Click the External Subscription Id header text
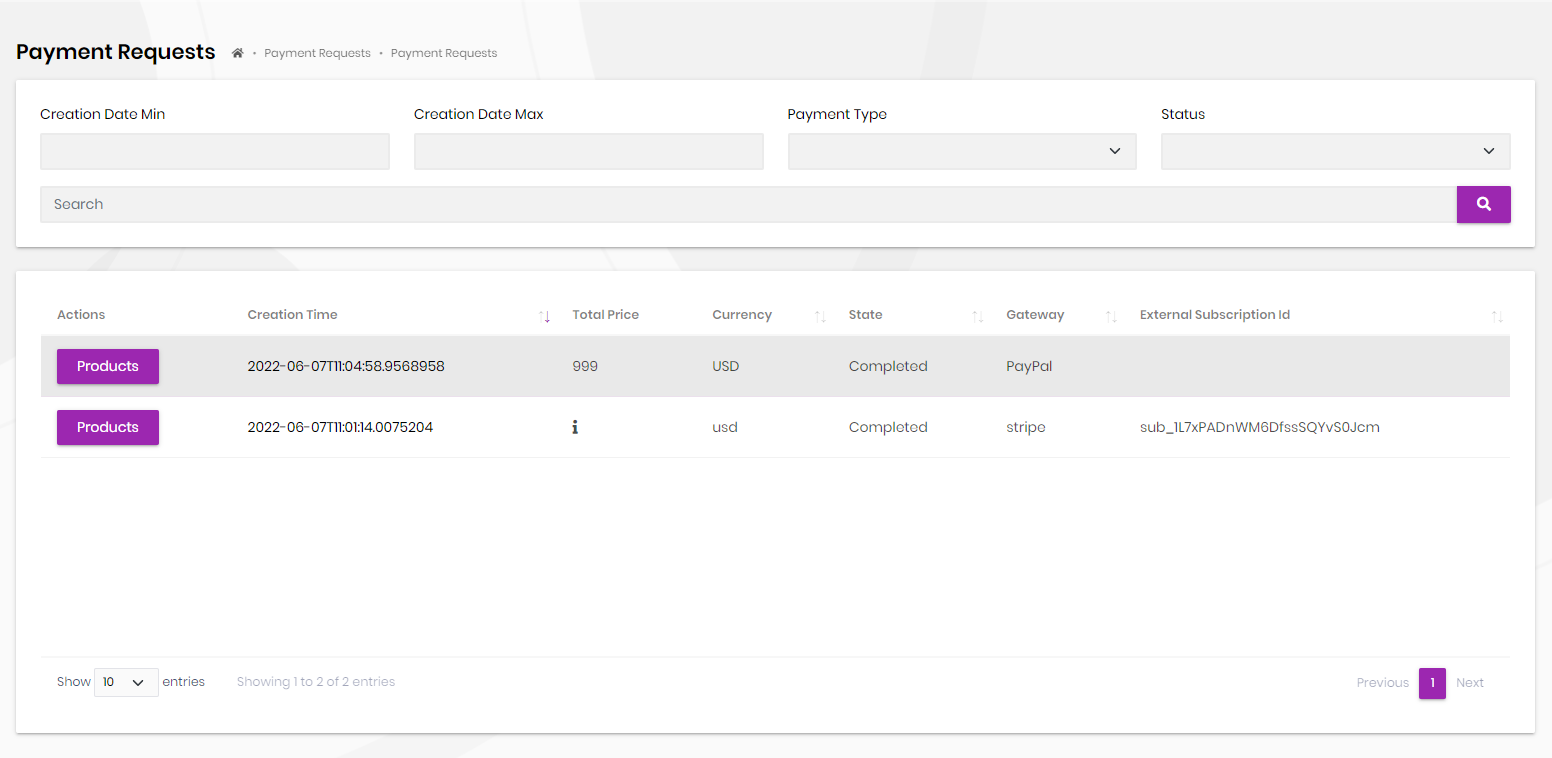 1215,315
